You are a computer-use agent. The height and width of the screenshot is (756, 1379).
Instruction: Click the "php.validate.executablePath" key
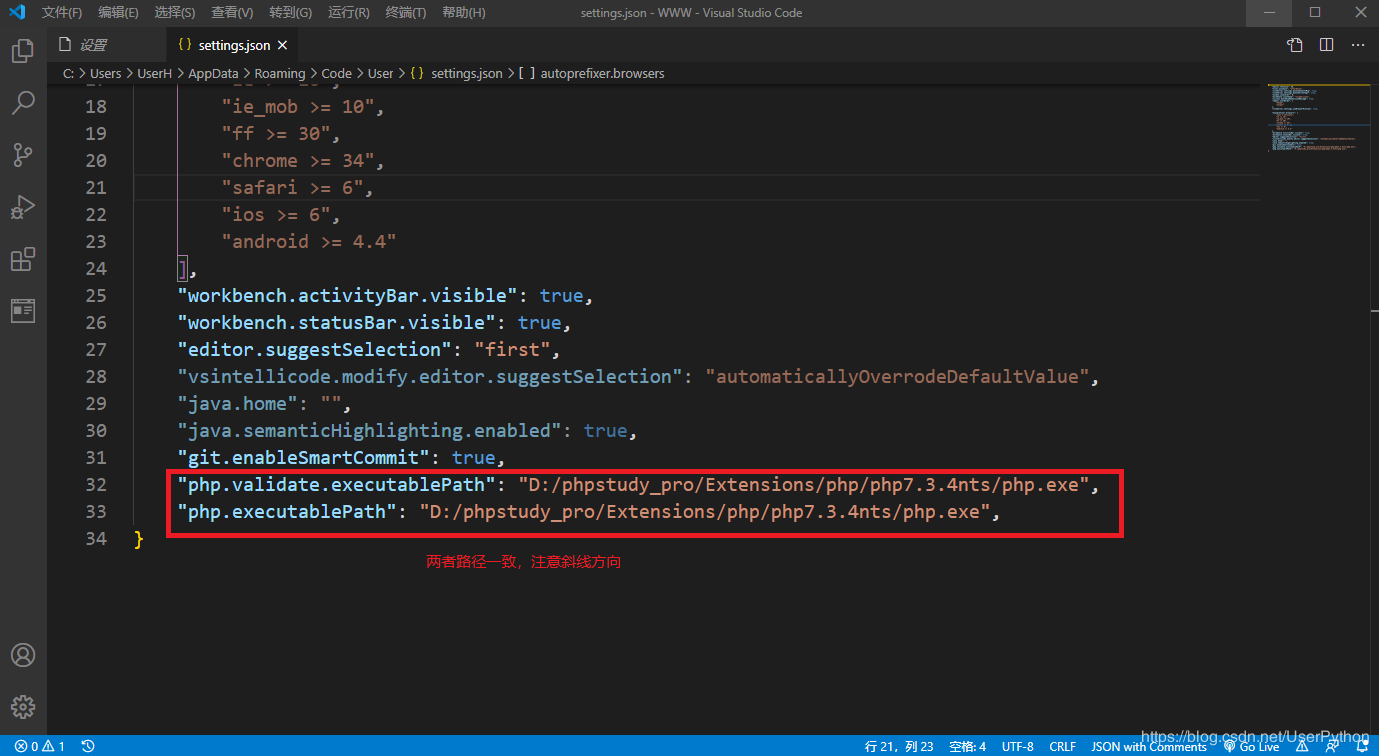click(337, 484)
